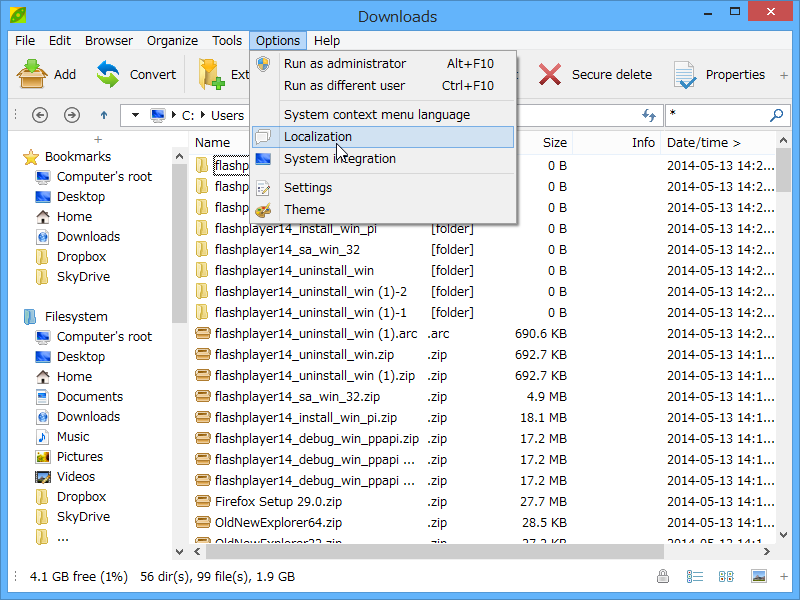
Task: Click the refresh arrows in address bar
Action: pyautogui.click(x=648, y=115)
